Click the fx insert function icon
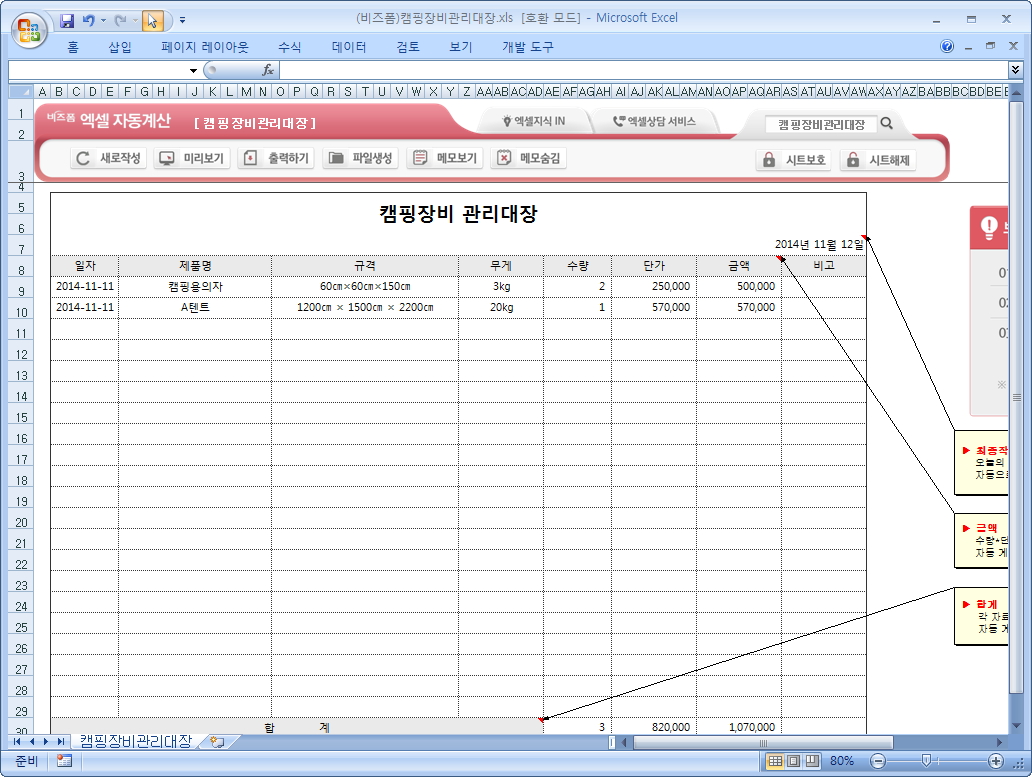1032x777 pixels. (x=268, y=70)
